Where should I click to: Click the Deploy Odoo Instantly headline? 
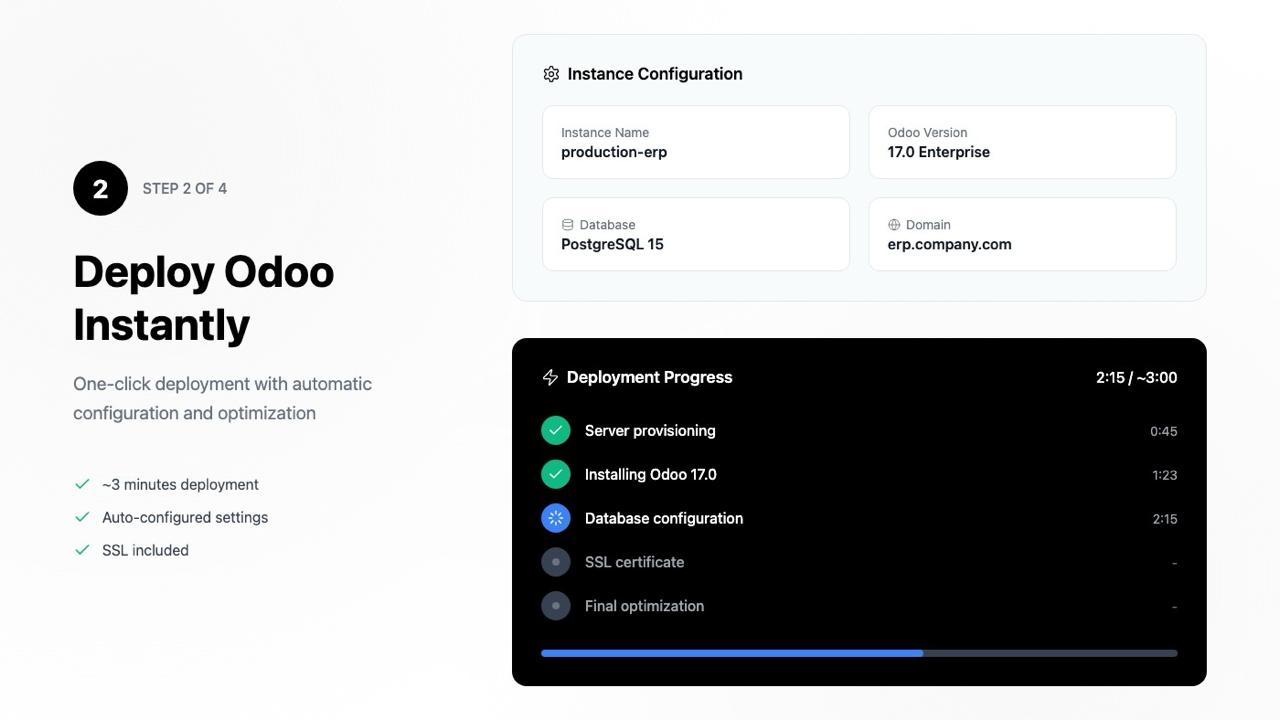(204, 298)
